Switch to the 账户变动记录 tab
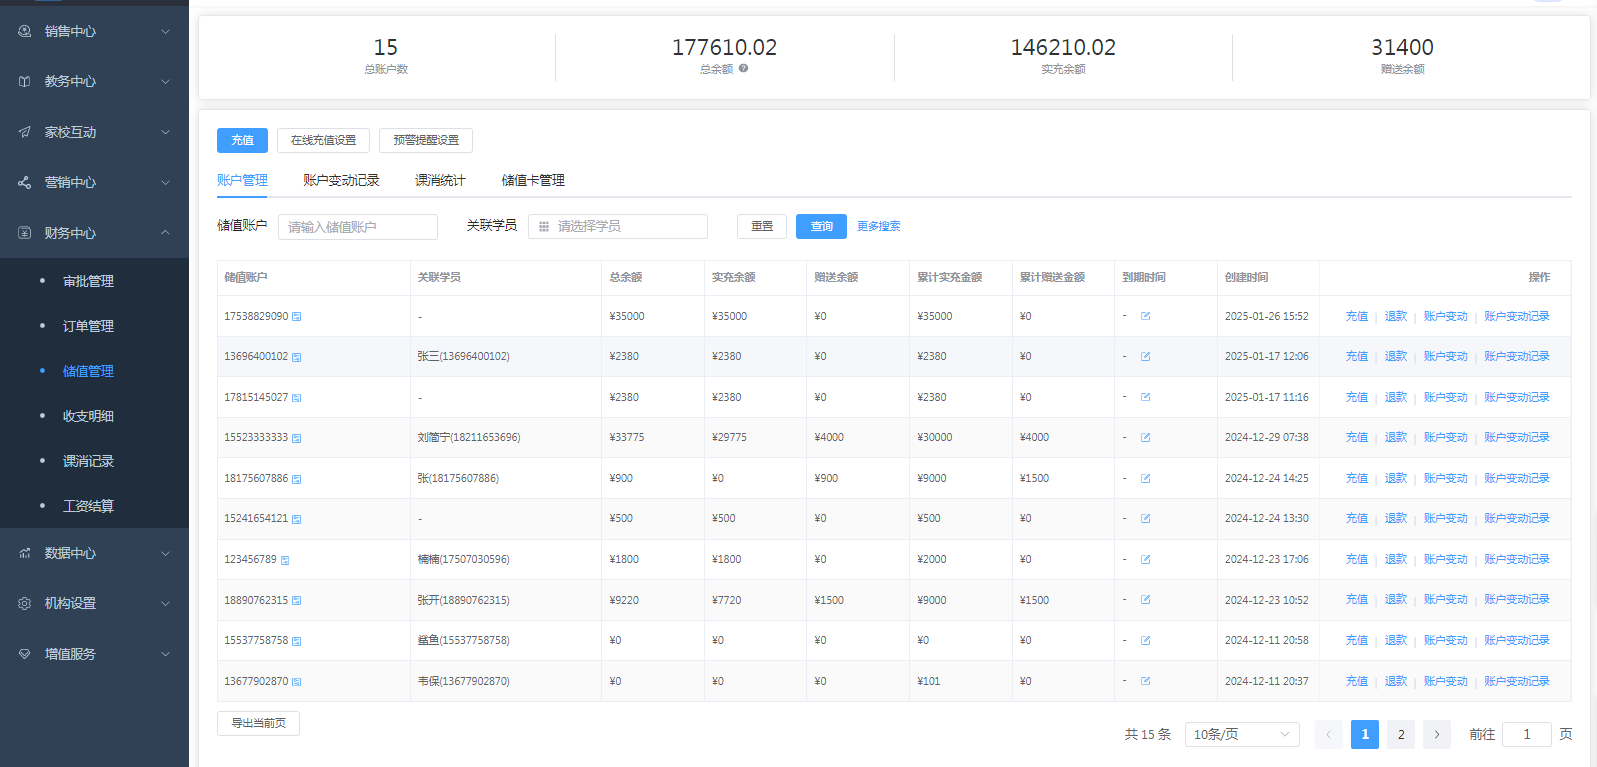 click(341, 180)
